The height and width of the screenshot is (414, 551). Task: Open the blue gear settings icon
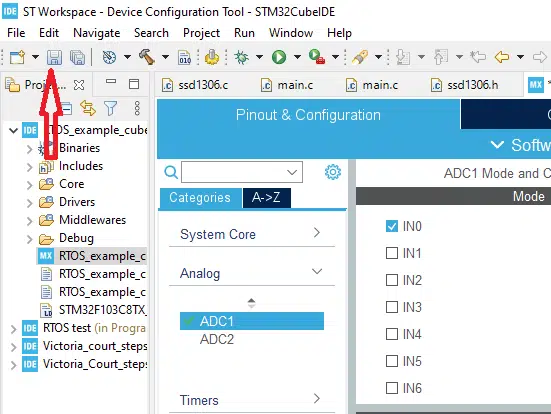tap(333, 172)
